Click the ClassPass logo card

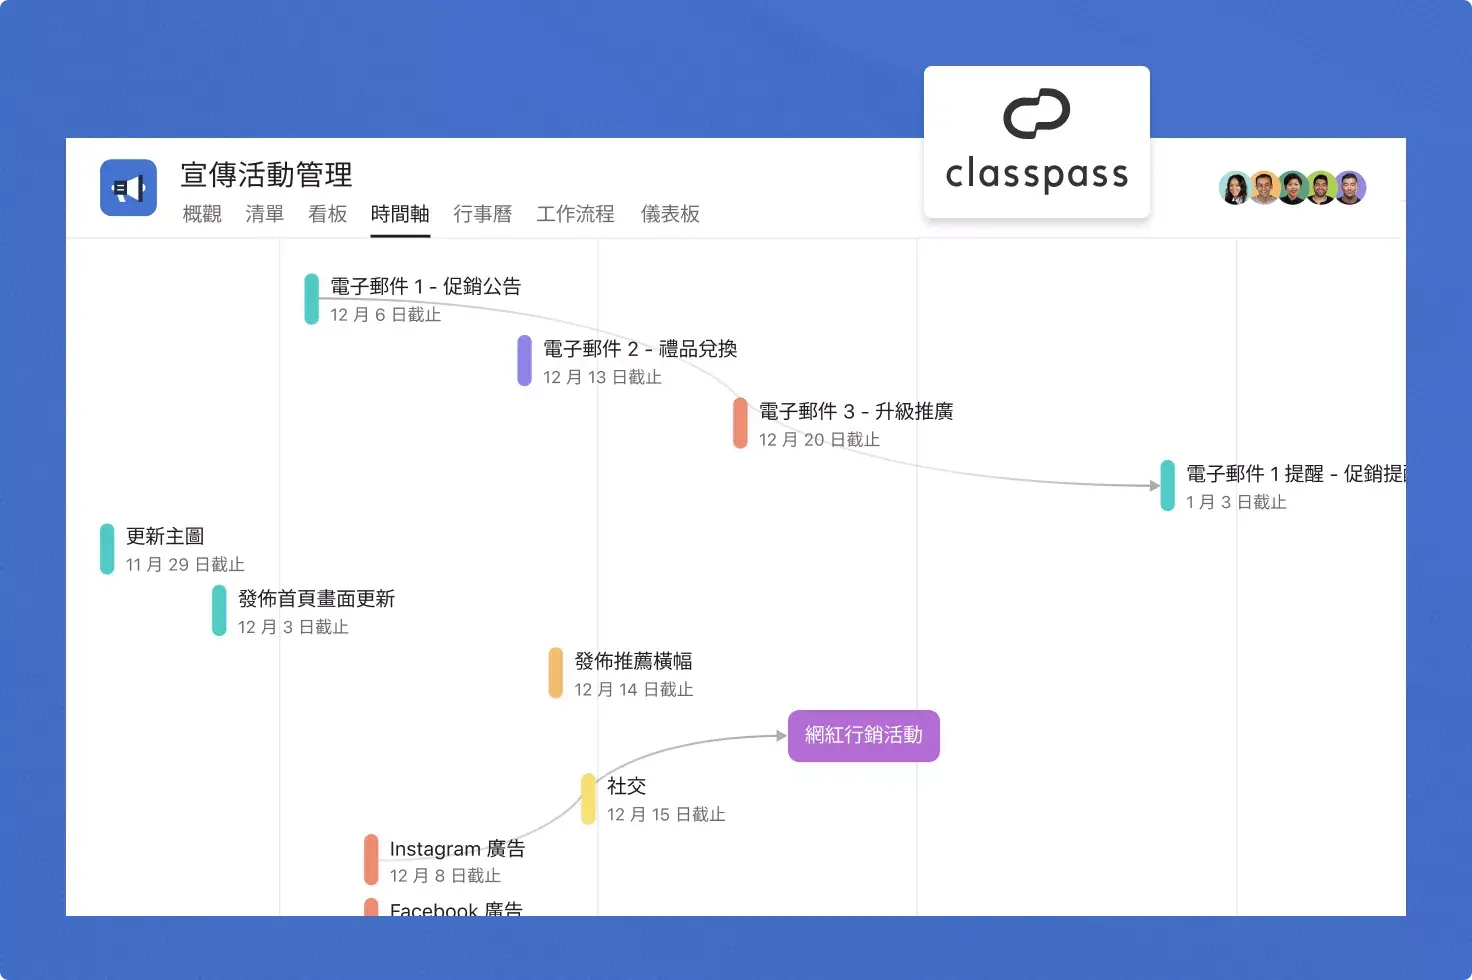tap(1037, 142)
